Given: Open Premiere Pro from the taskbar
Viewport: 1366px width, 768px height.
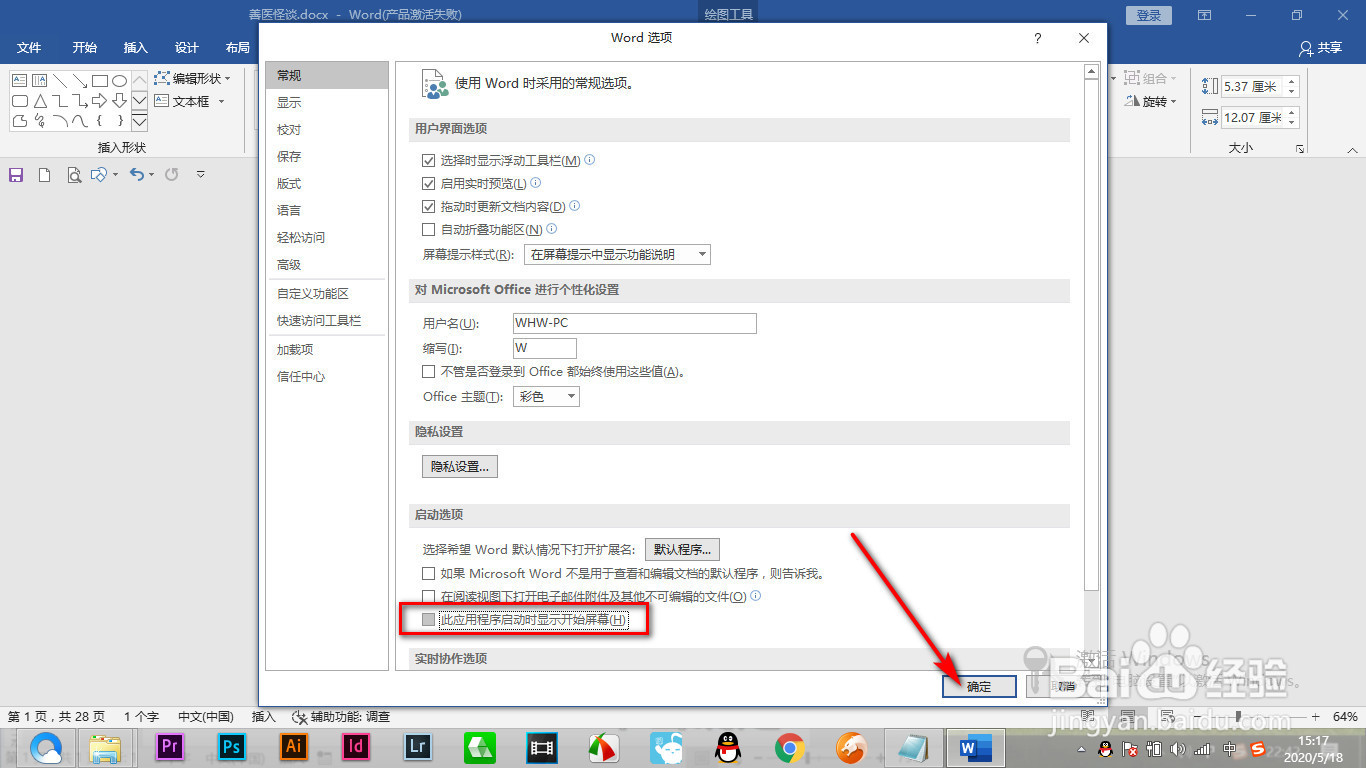Looking at the screenshot, I should coord(169,746).
